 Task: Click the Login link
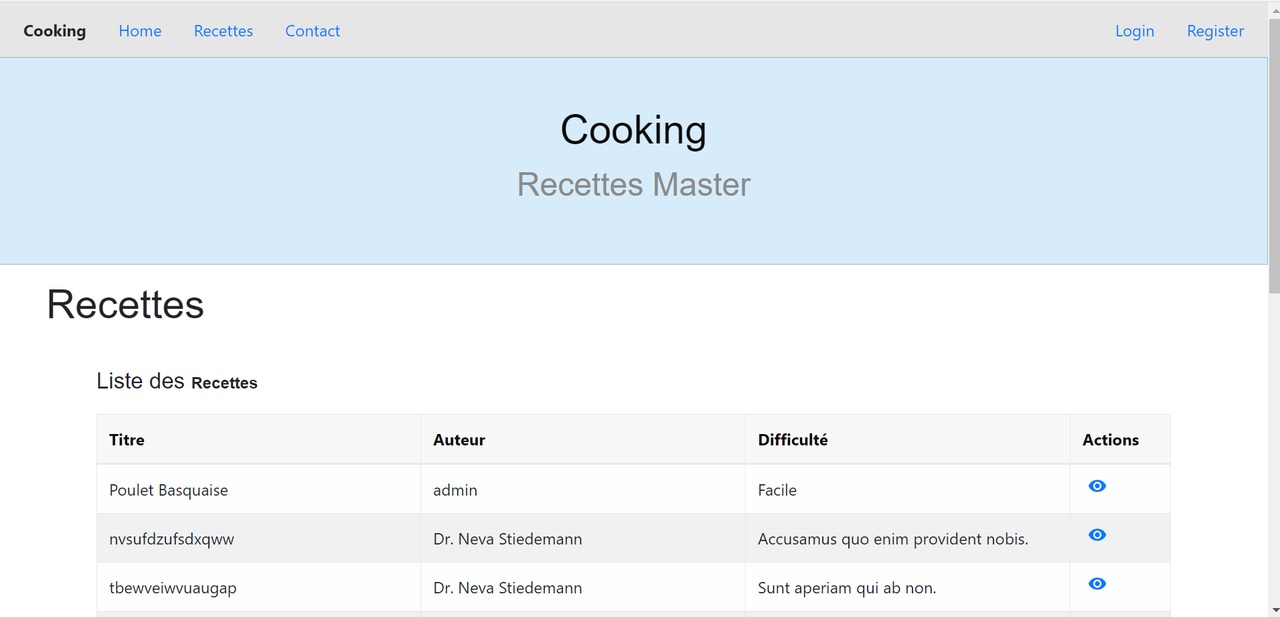[1135, 31]
